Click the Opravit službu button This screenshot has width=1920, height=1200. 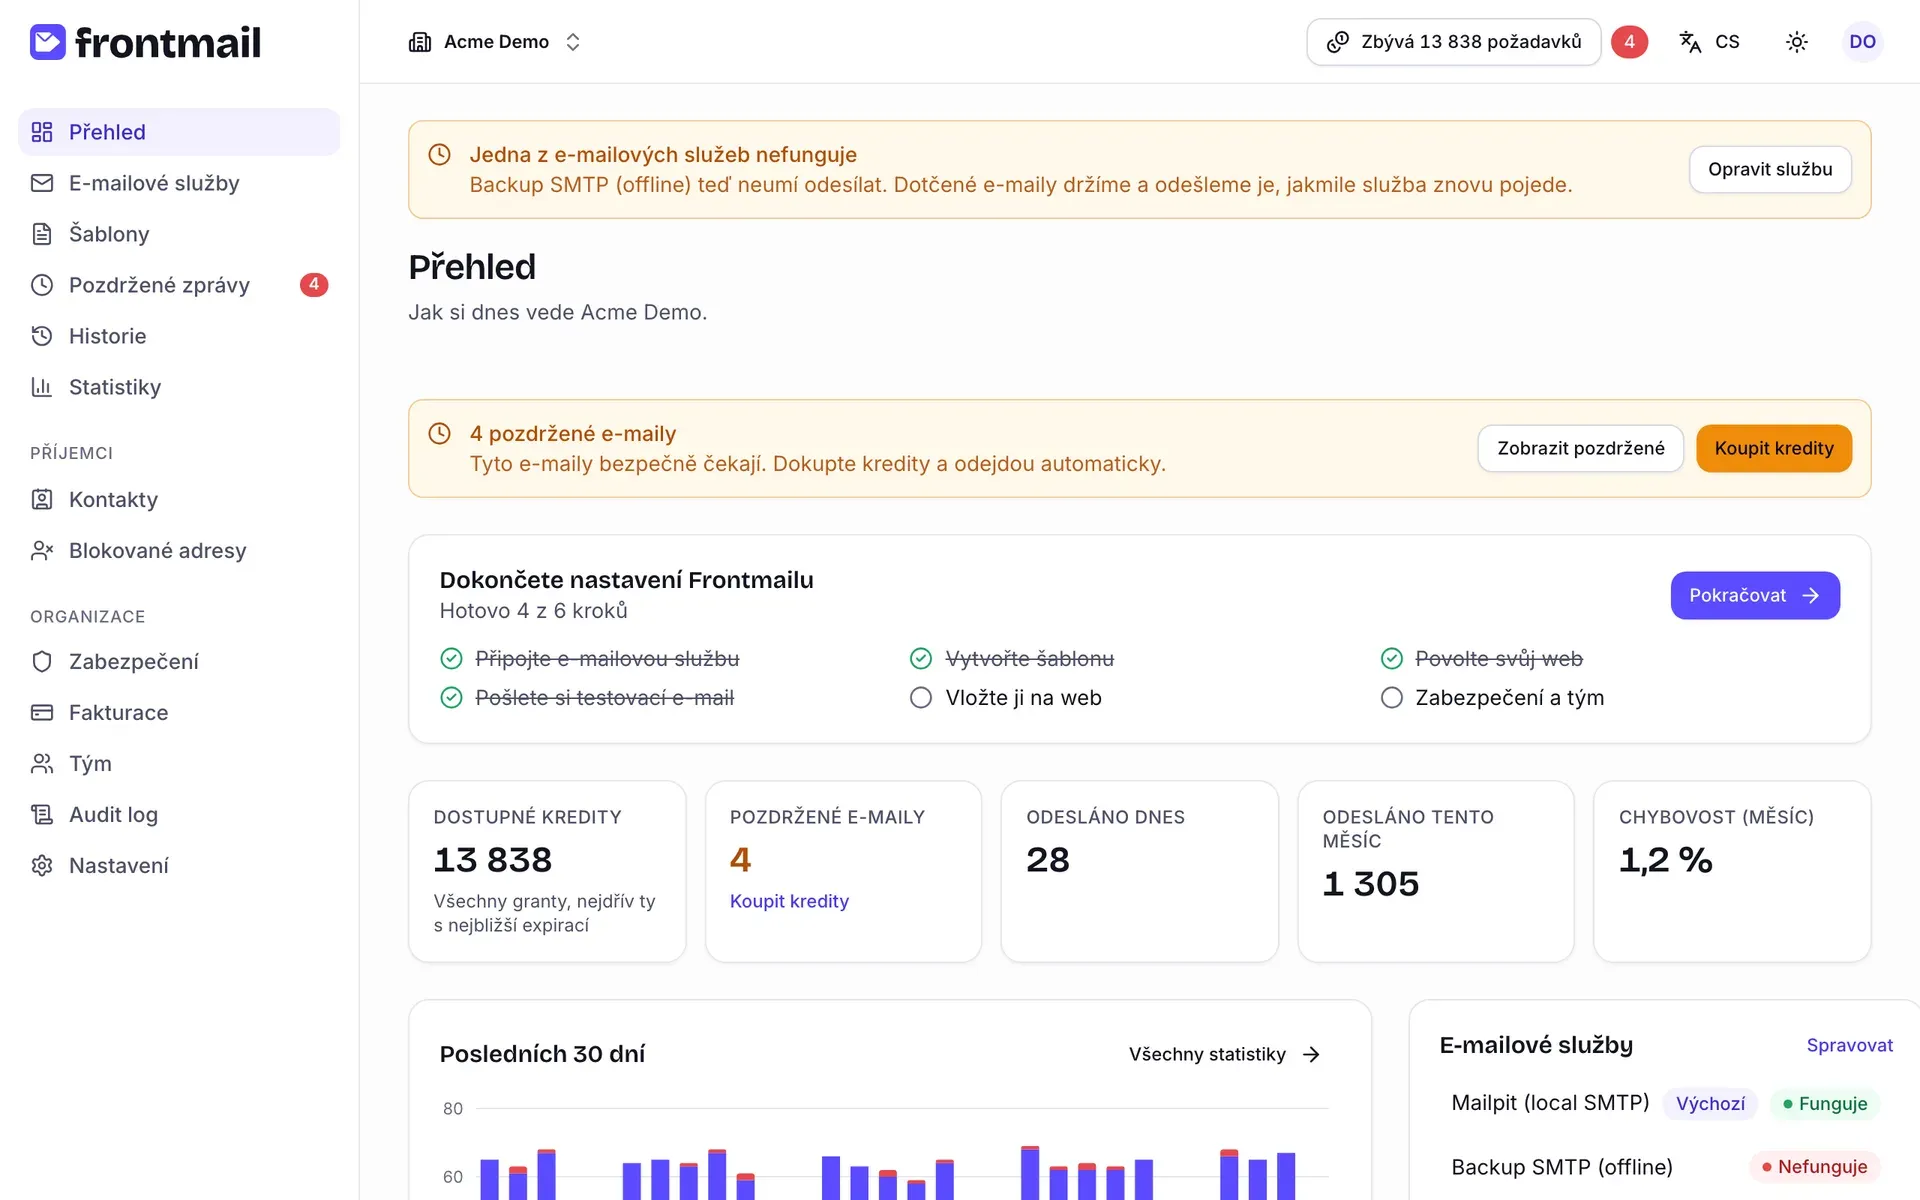(1770, 170)
